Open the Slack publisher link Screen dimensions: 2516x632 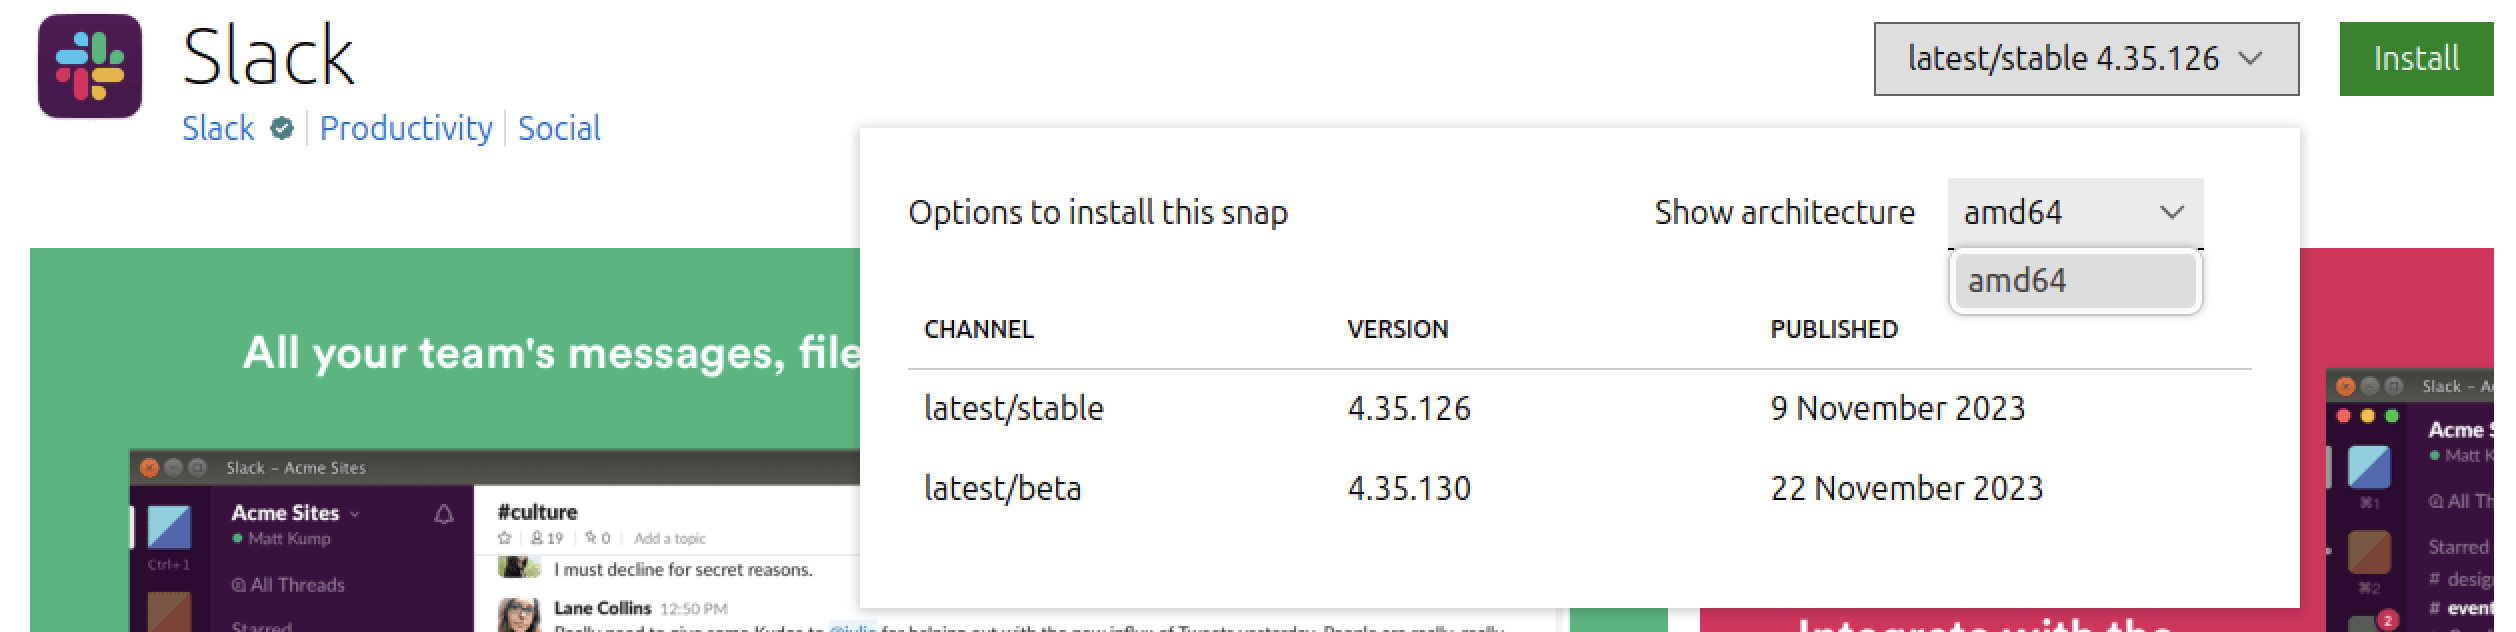click(218, 129)
